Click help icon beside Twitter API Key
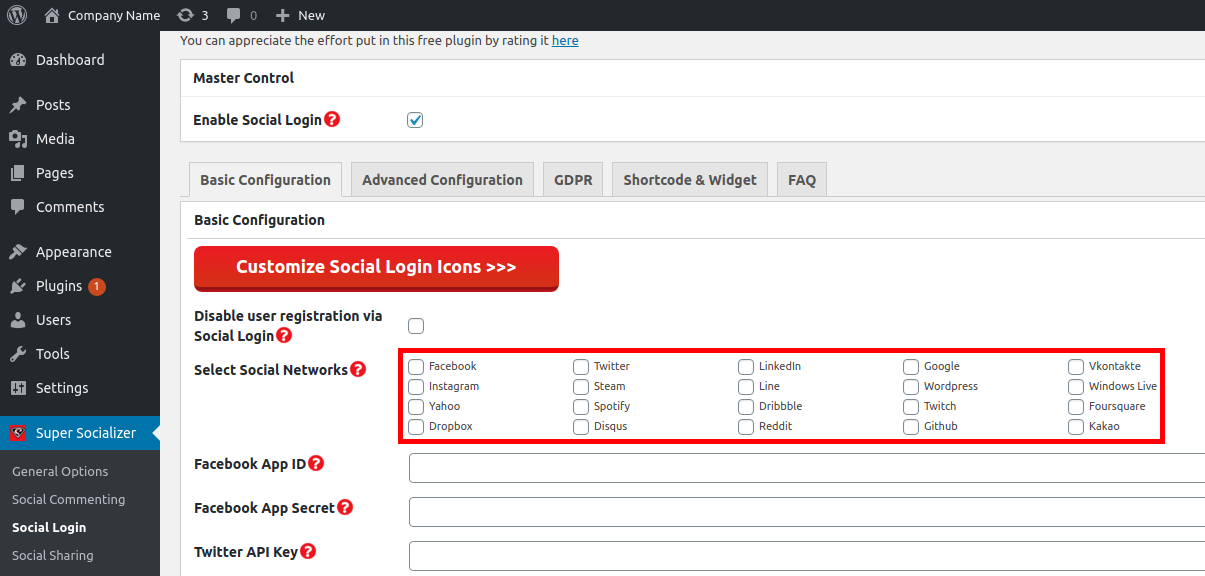The image size is (1205, 576). [x=308, y=551]
